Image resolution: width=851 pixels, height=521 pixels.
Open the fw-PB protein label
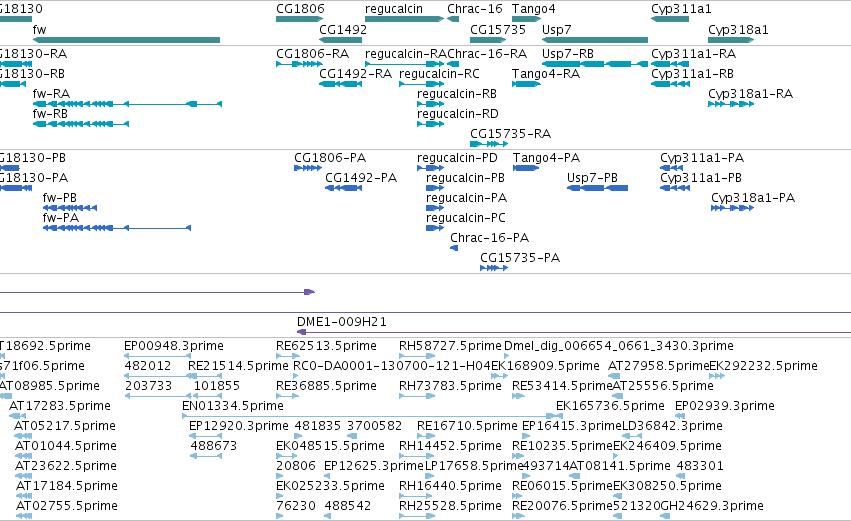[60, 198]
